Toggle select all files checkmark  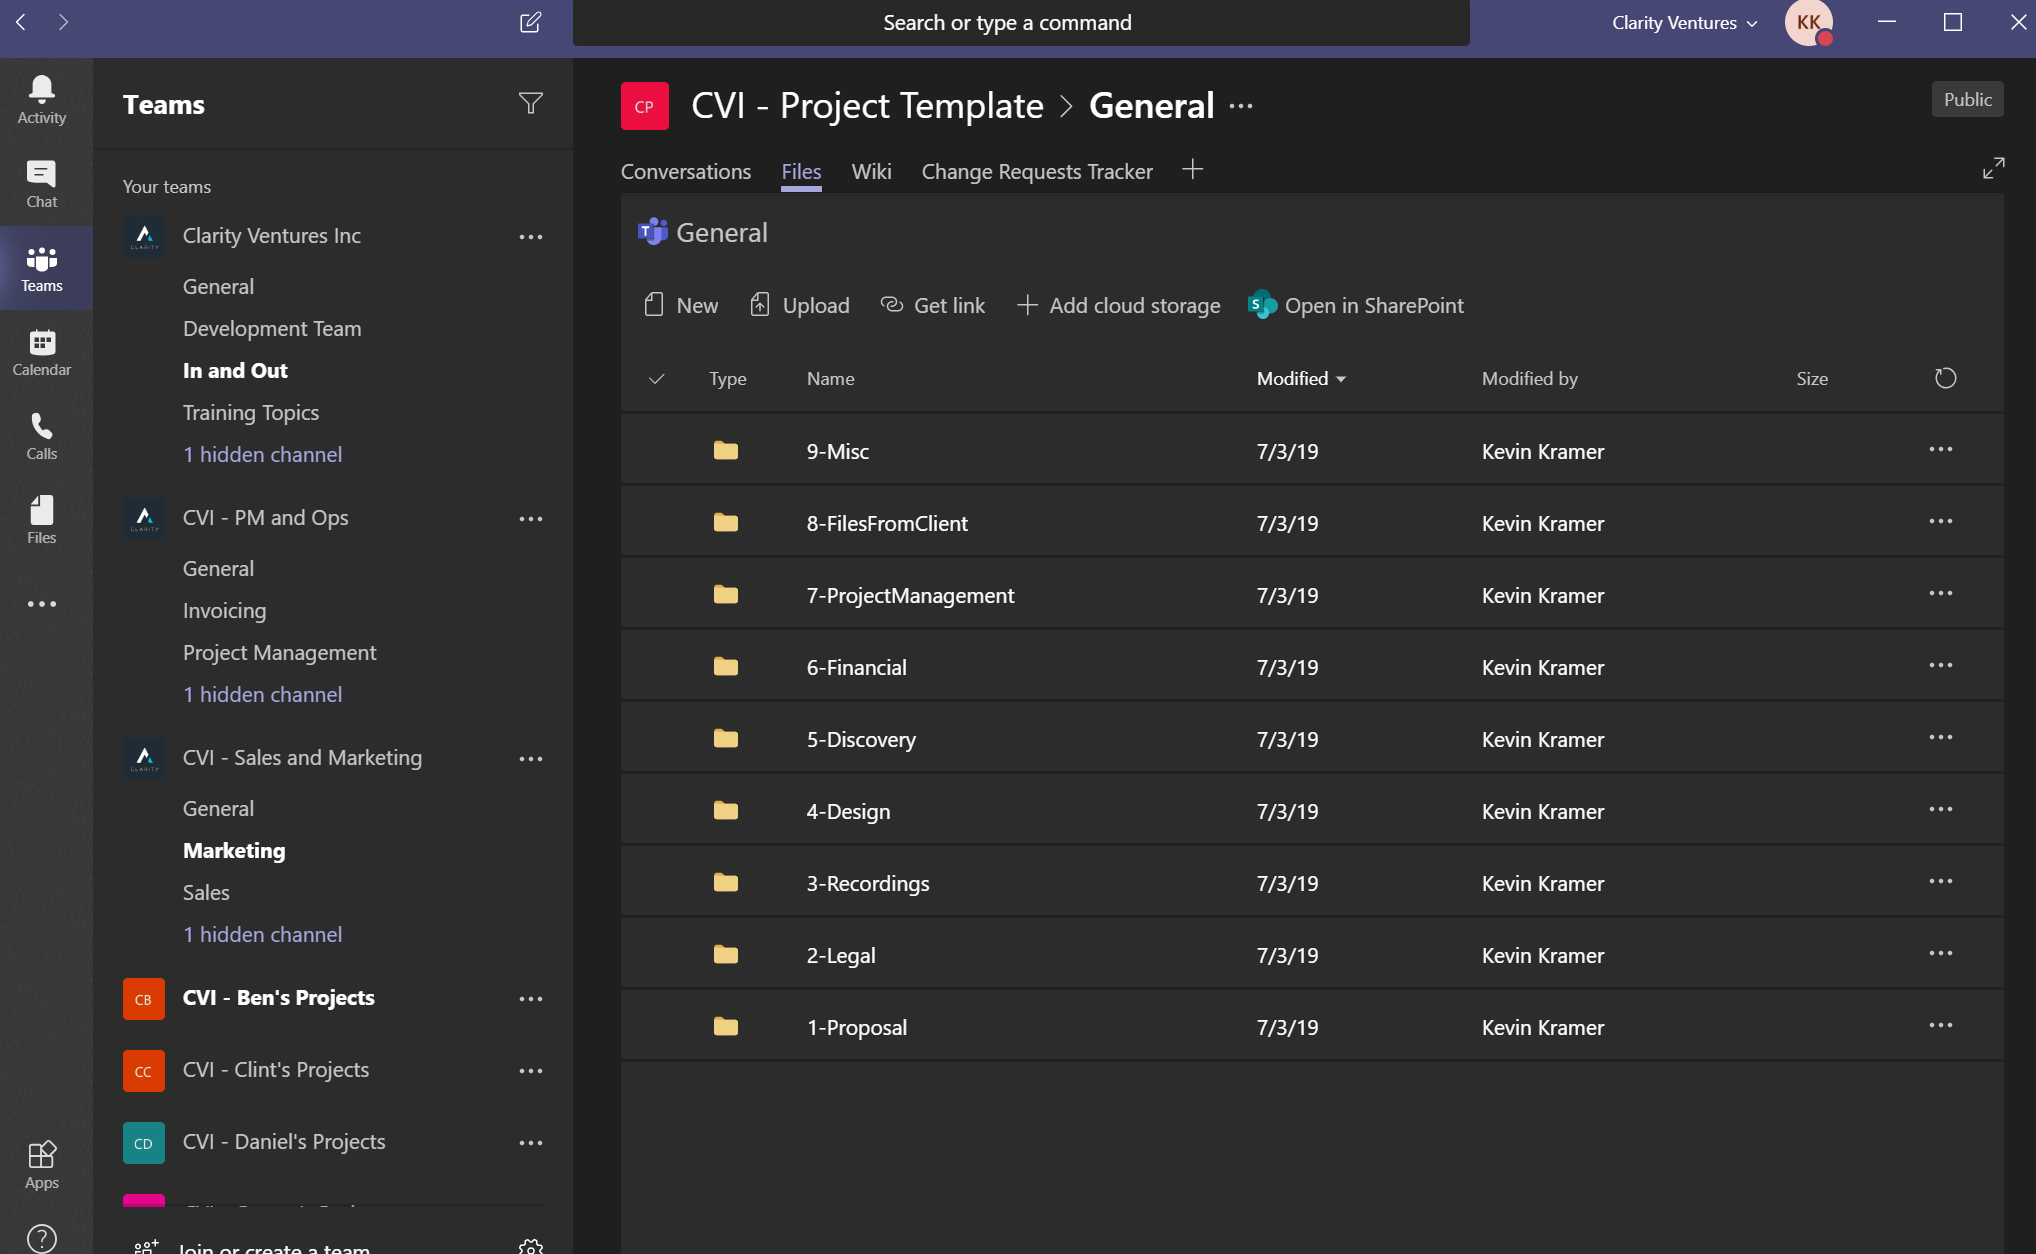coord(656,378)
